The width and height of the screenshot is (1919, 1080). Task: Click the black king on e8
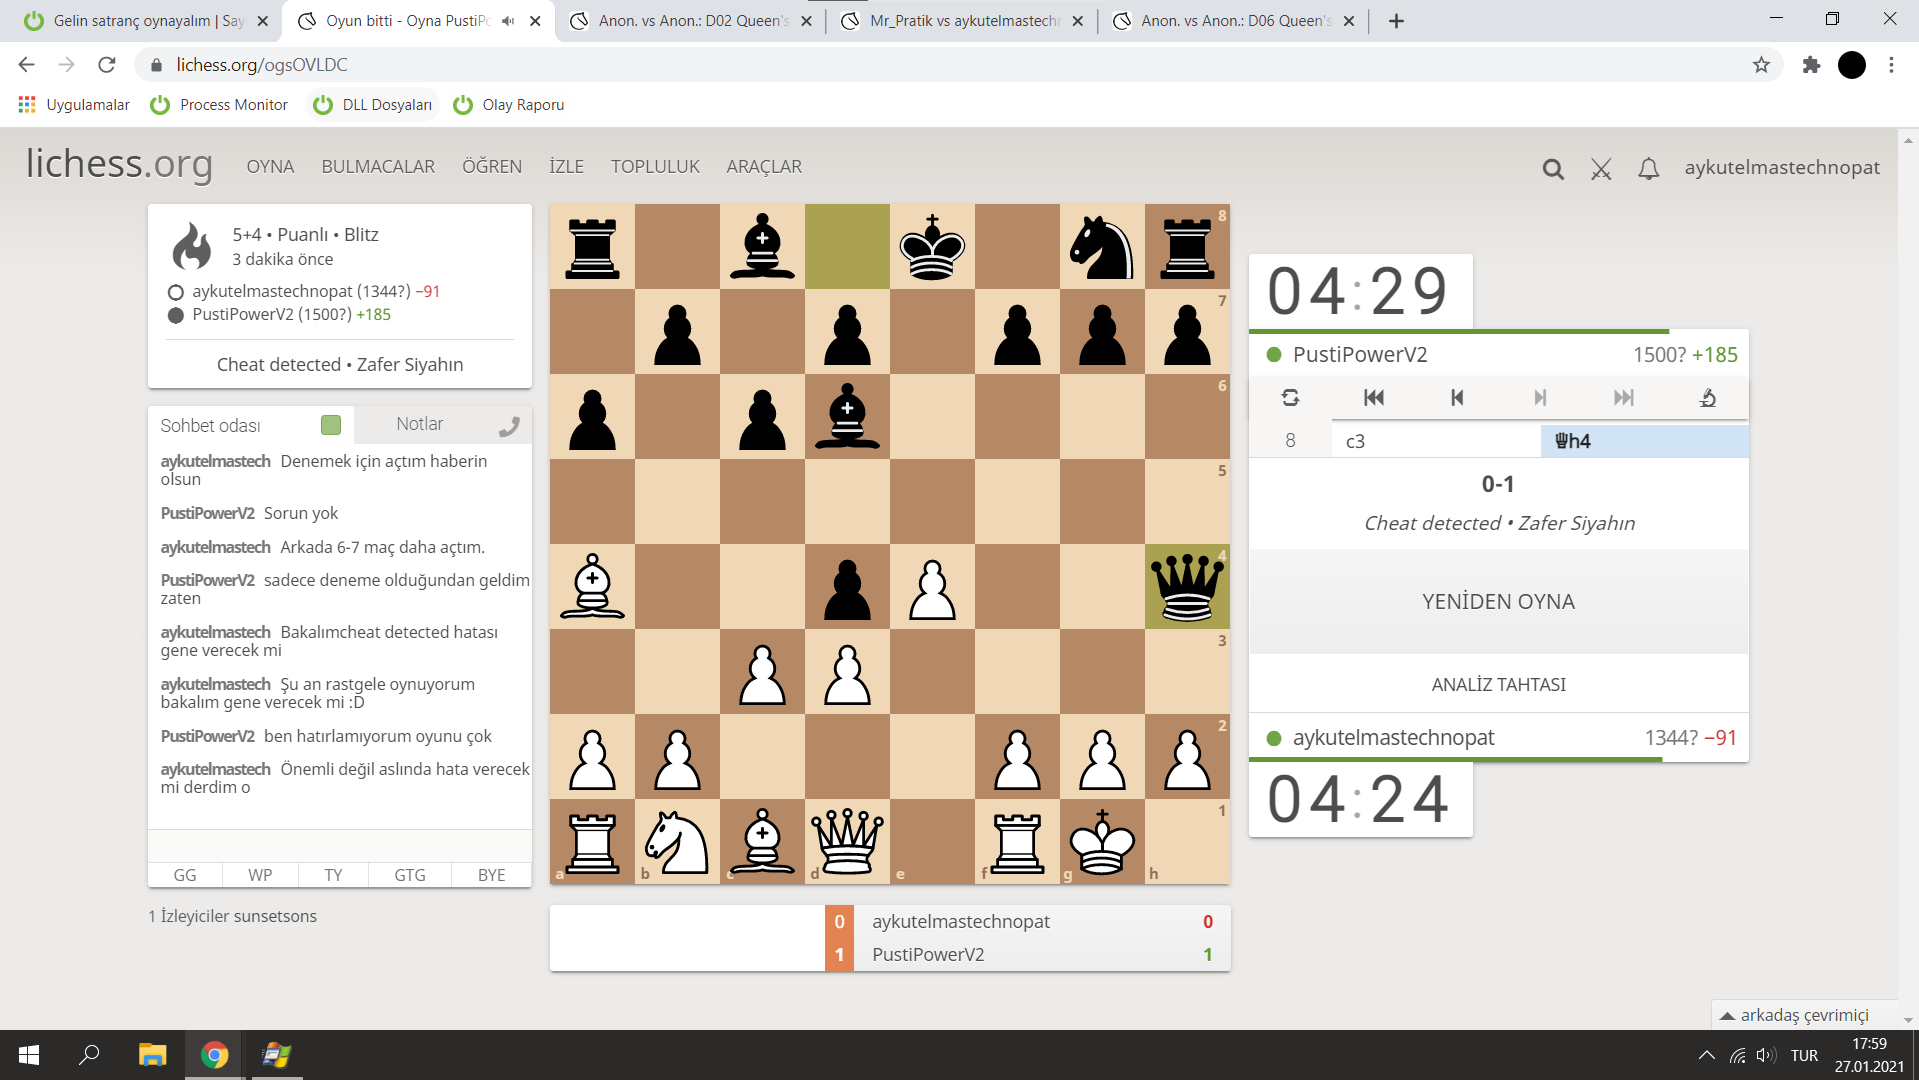[x=932, y=247]
